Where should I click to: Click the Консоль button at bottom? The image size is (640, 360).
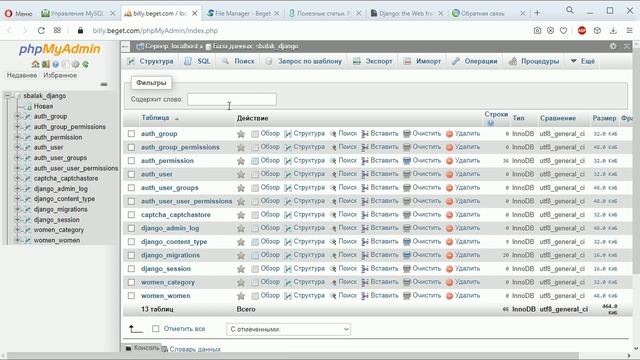(x=142, y=348)
